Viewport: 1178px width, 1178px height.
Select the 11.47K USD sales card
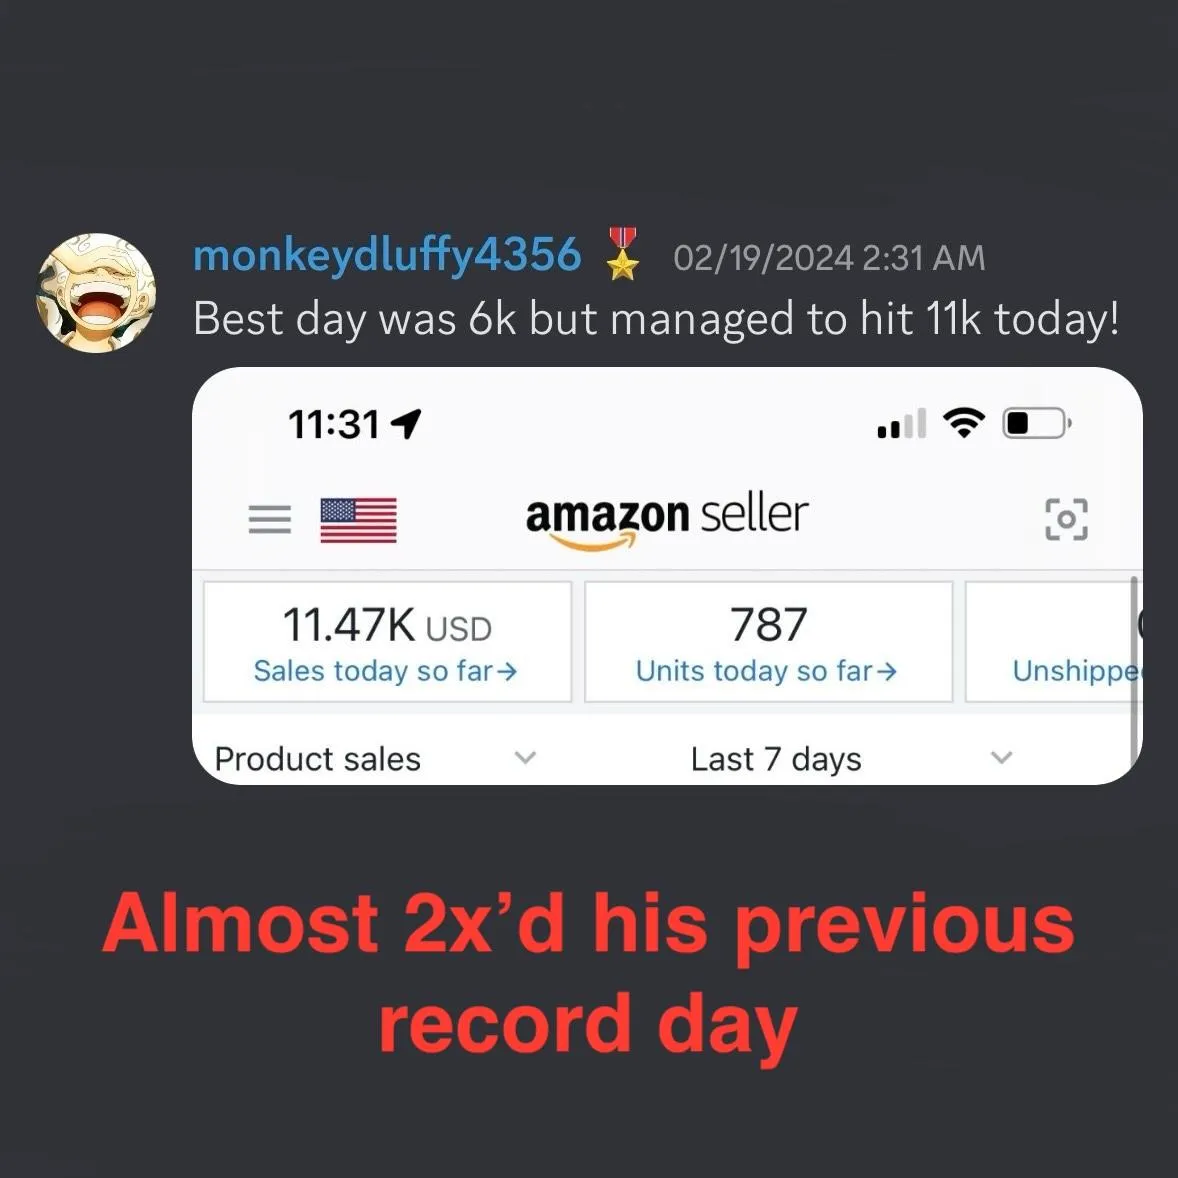tap(388, 642)
